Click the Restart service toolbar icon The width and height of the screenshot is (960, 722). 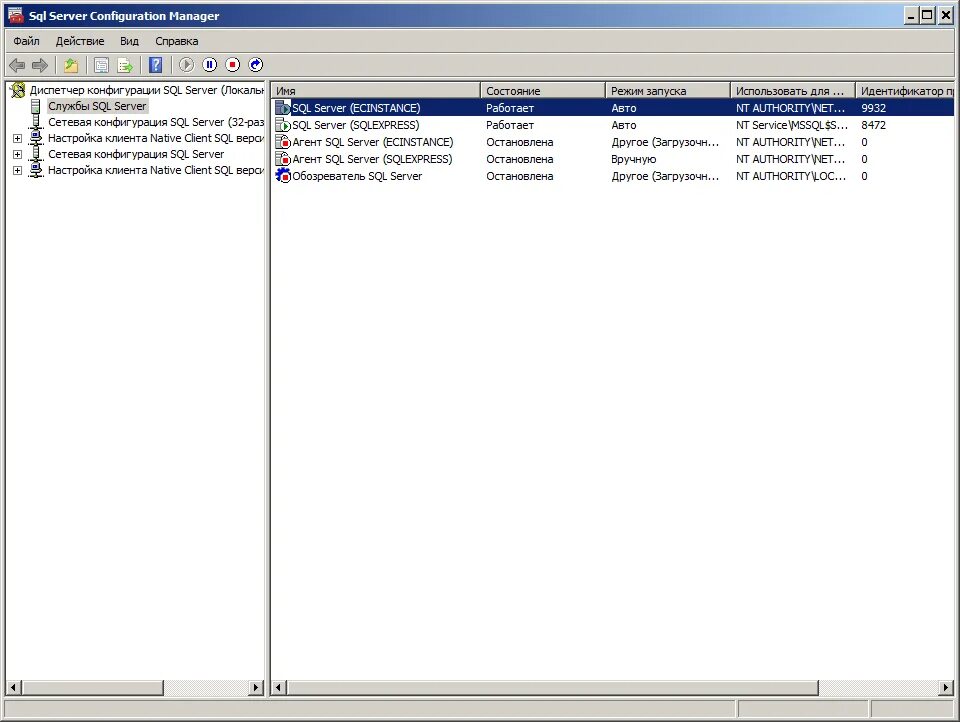coord(256,64)
